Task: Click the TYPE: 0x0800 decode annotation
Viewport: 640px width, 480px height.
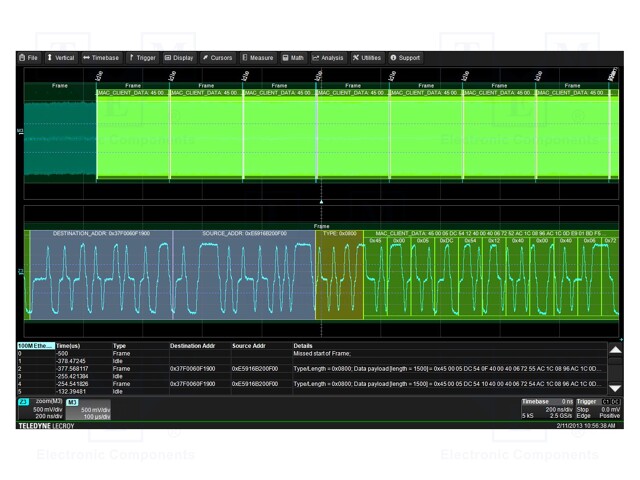Action: click(340, 233)
